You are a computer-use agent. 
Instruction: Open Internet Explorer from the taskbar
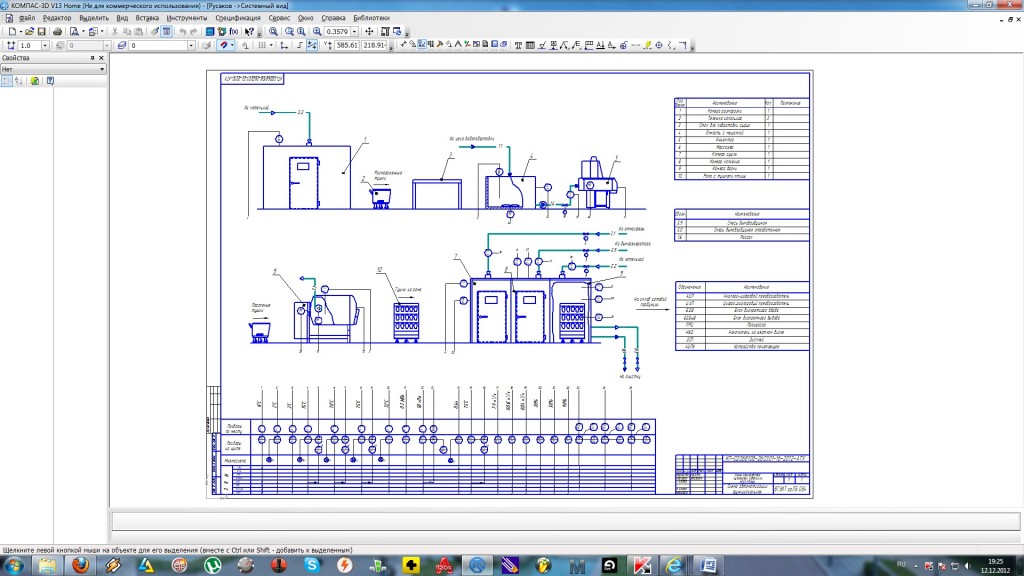674,565
